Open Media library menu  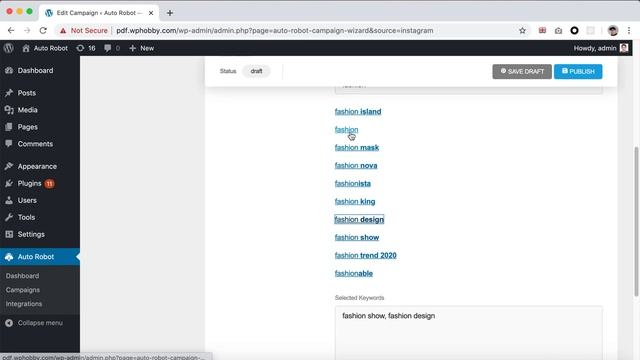pos(27,110)
